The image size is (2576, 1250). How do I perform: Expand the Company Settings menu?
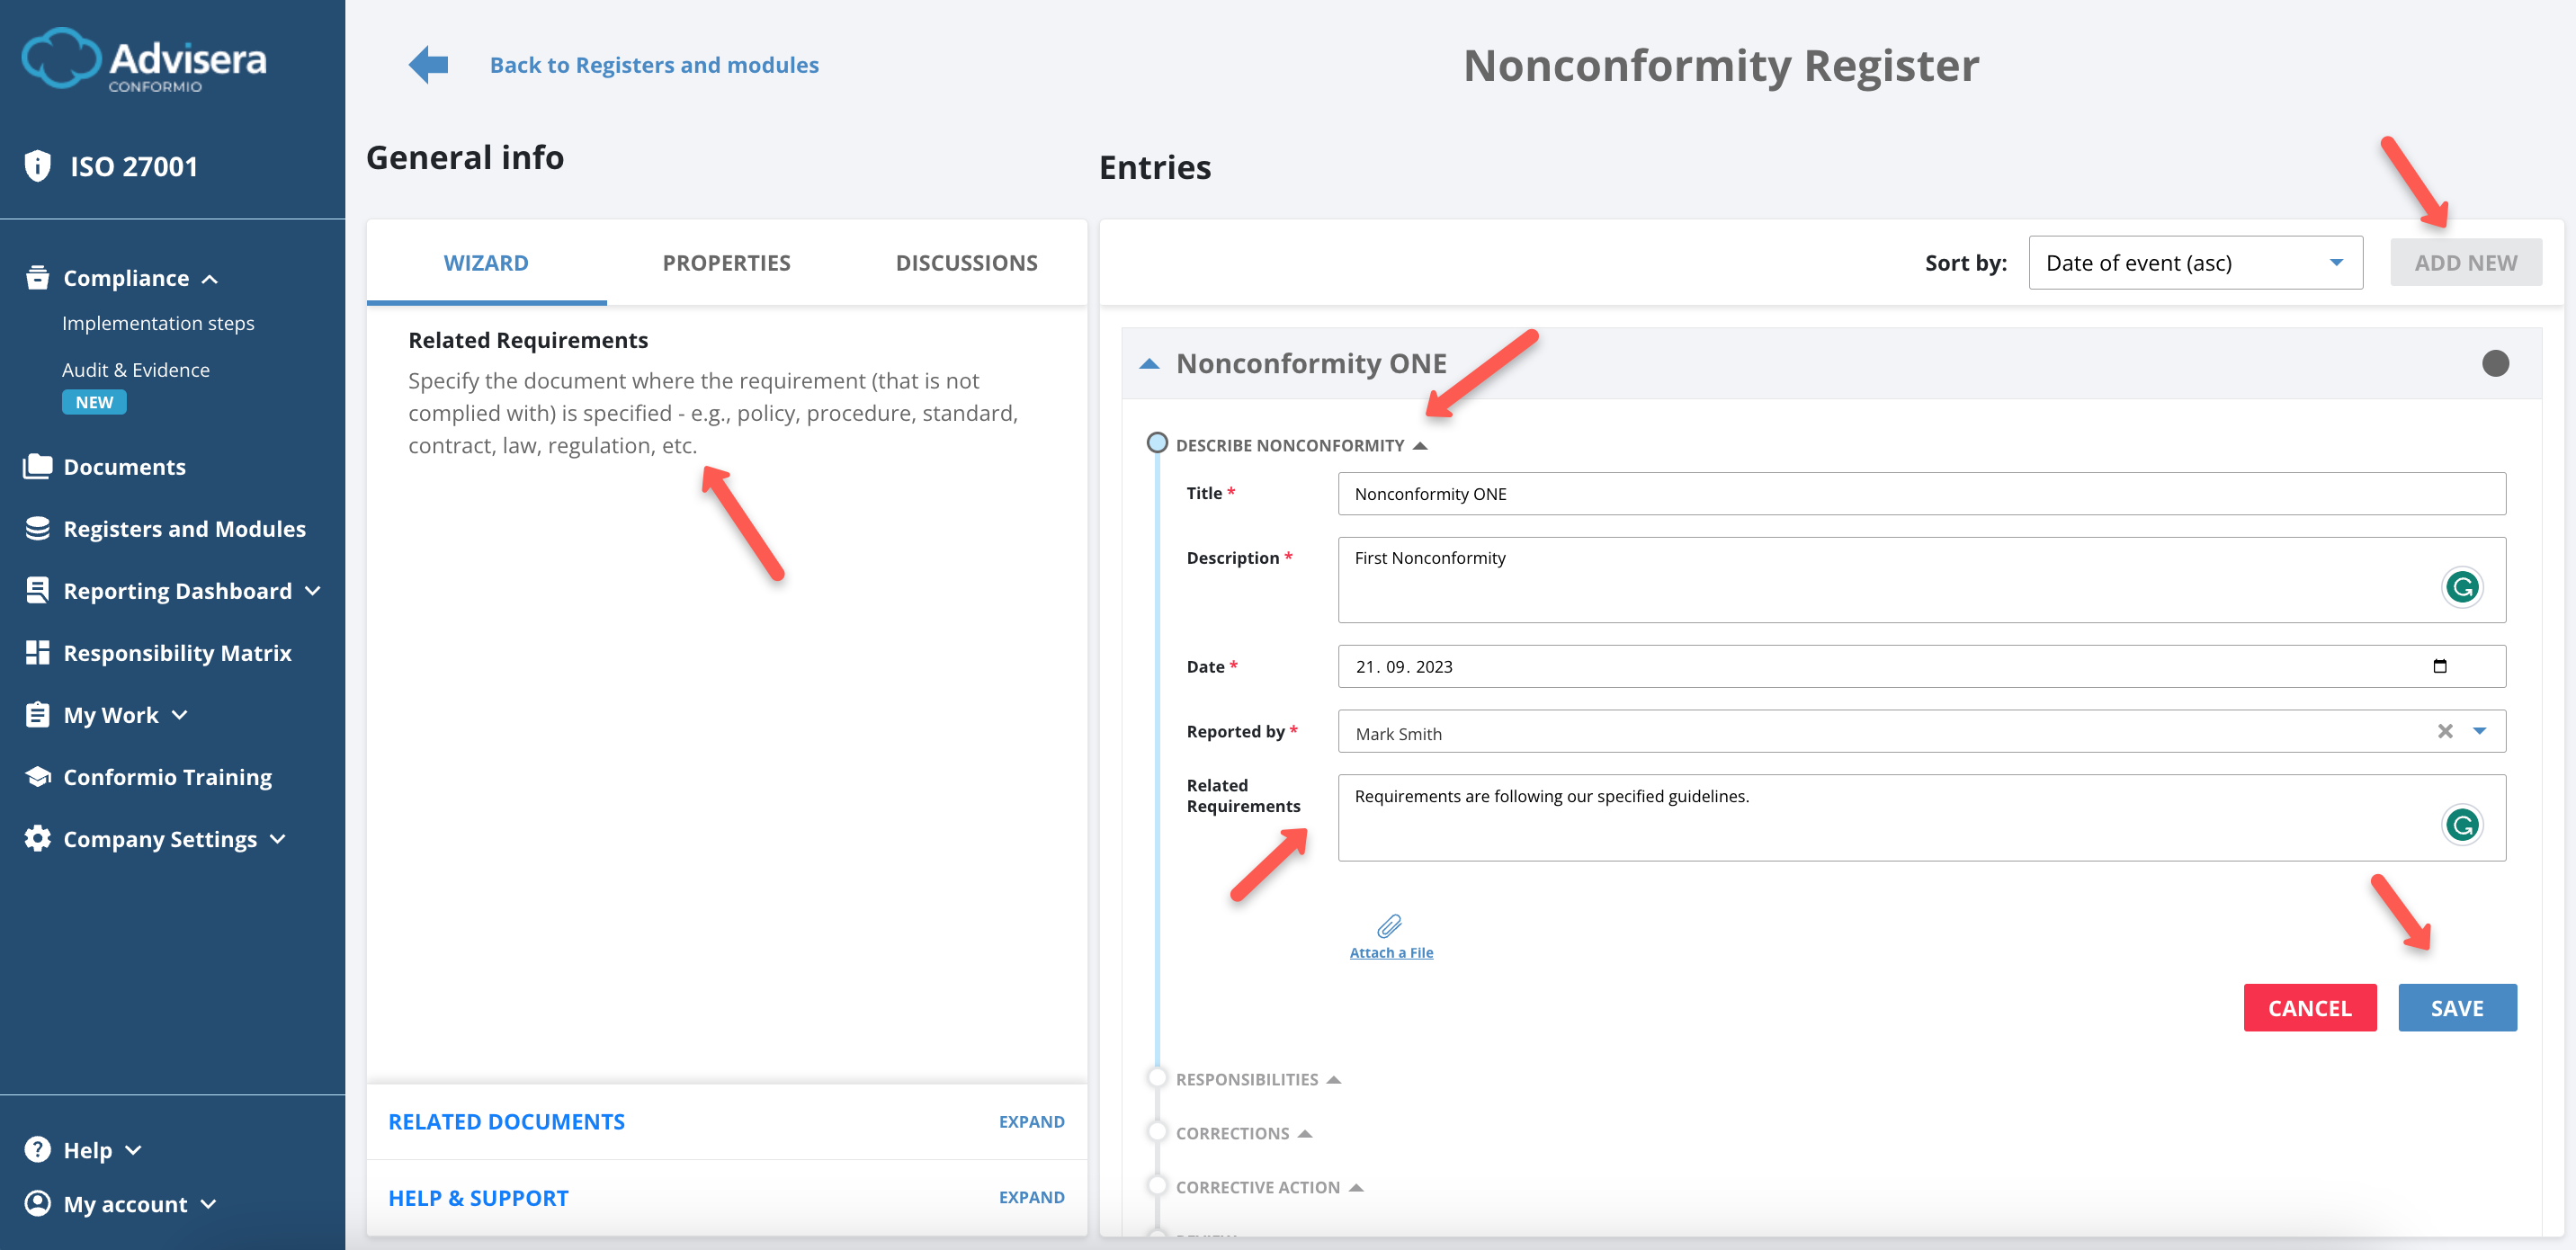pos(278,839)
